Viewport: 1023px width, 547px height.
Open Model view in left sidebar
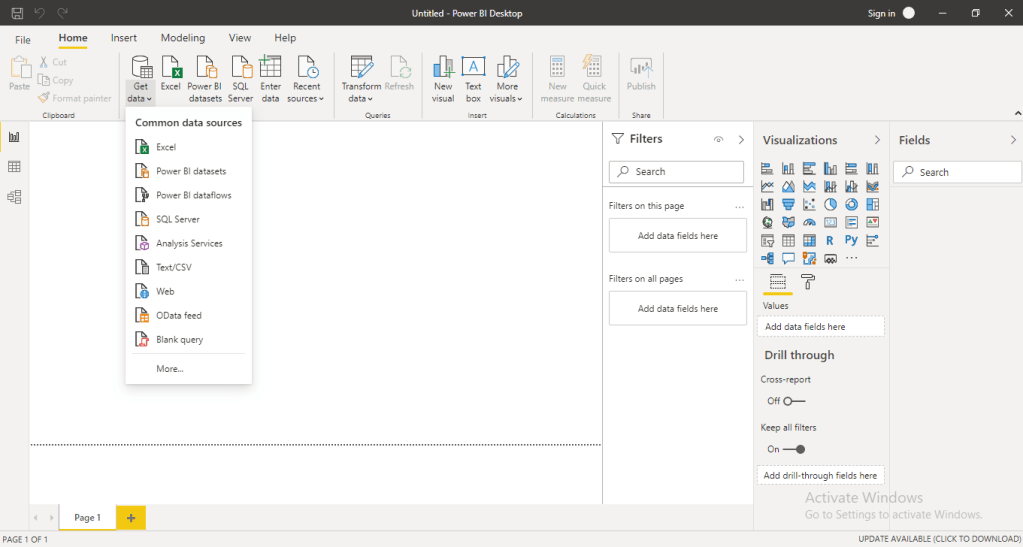coord(14,197)
